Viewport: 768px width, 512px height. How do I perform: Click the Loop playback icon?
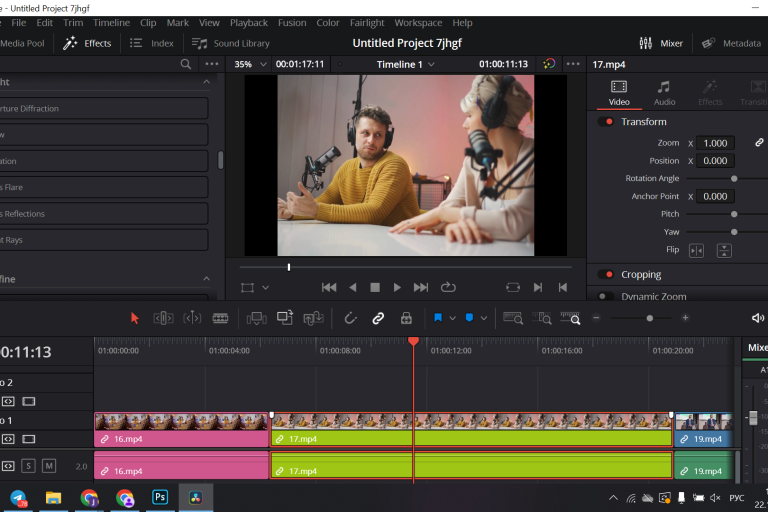[448, 287]
